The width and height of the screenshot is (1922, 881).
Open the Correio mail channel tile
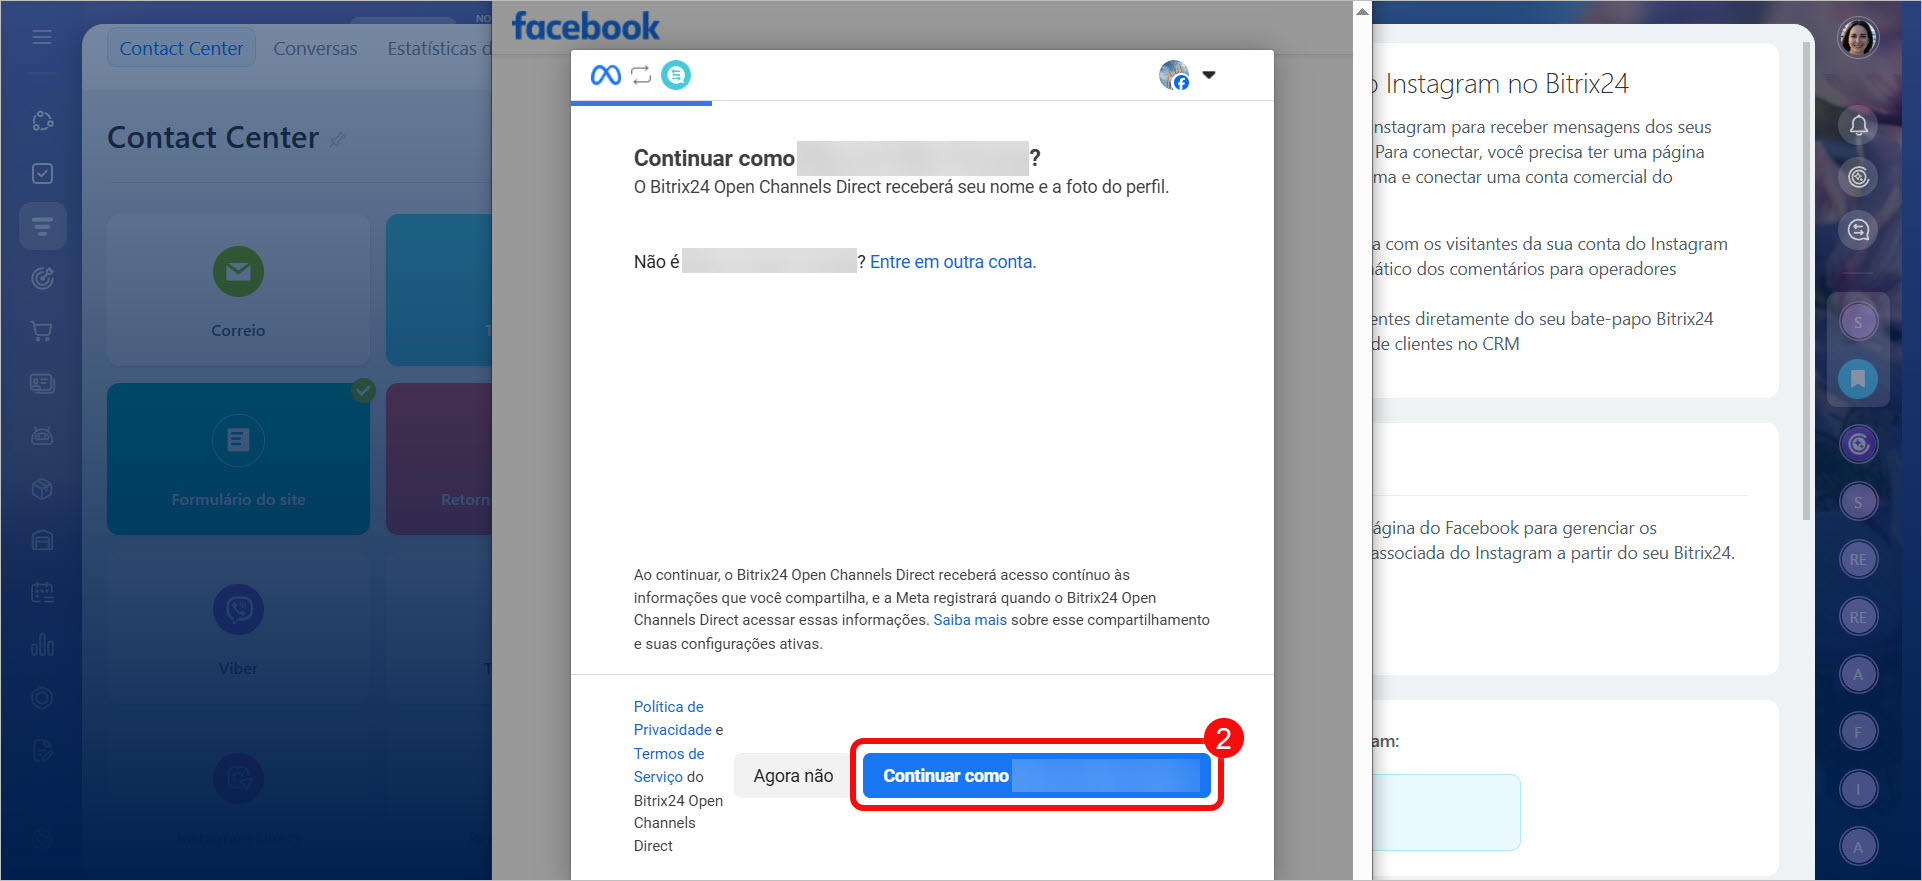pos(238,289)
